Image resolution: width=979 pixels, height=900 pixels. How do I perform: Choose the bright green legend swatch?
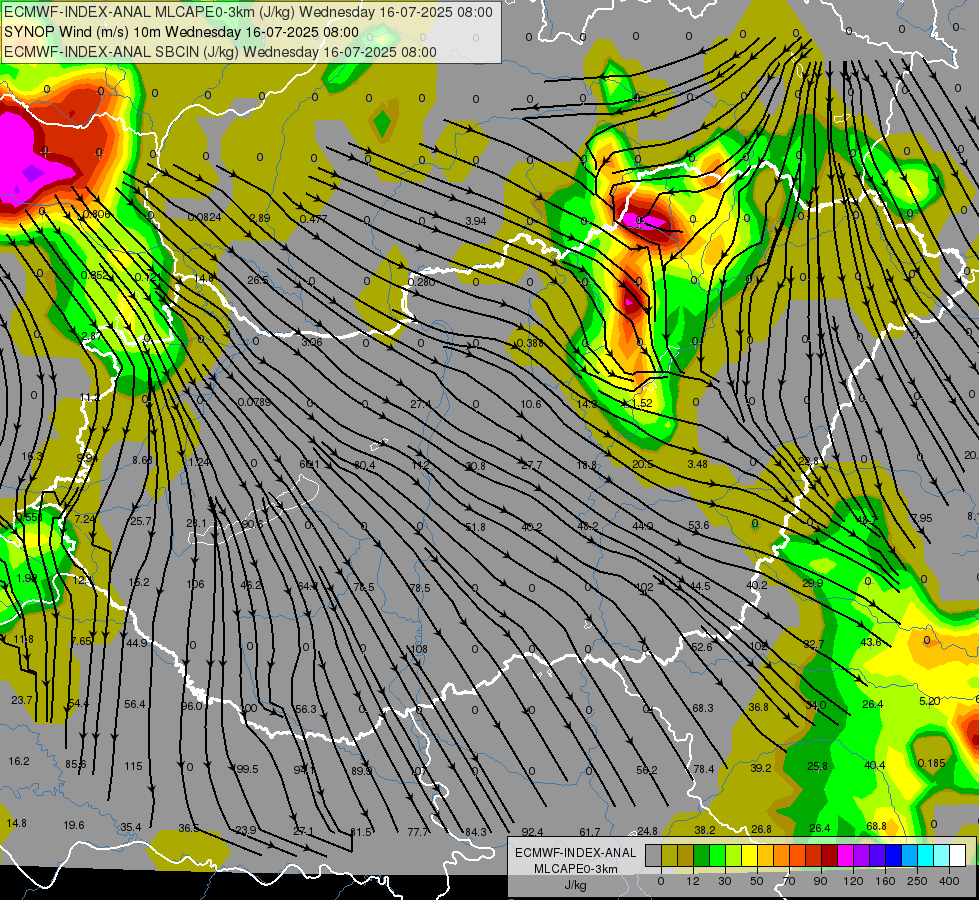pyautogui.click(x=717, y=856)
